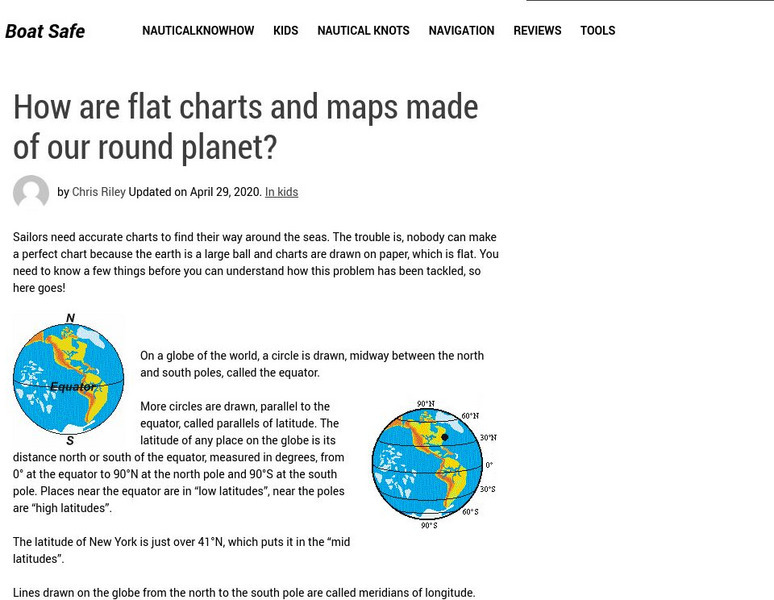The height and width of the screenshot is (600, 774).
Task: Open the REVIEWS menu item
Action: tap(537, 31)
